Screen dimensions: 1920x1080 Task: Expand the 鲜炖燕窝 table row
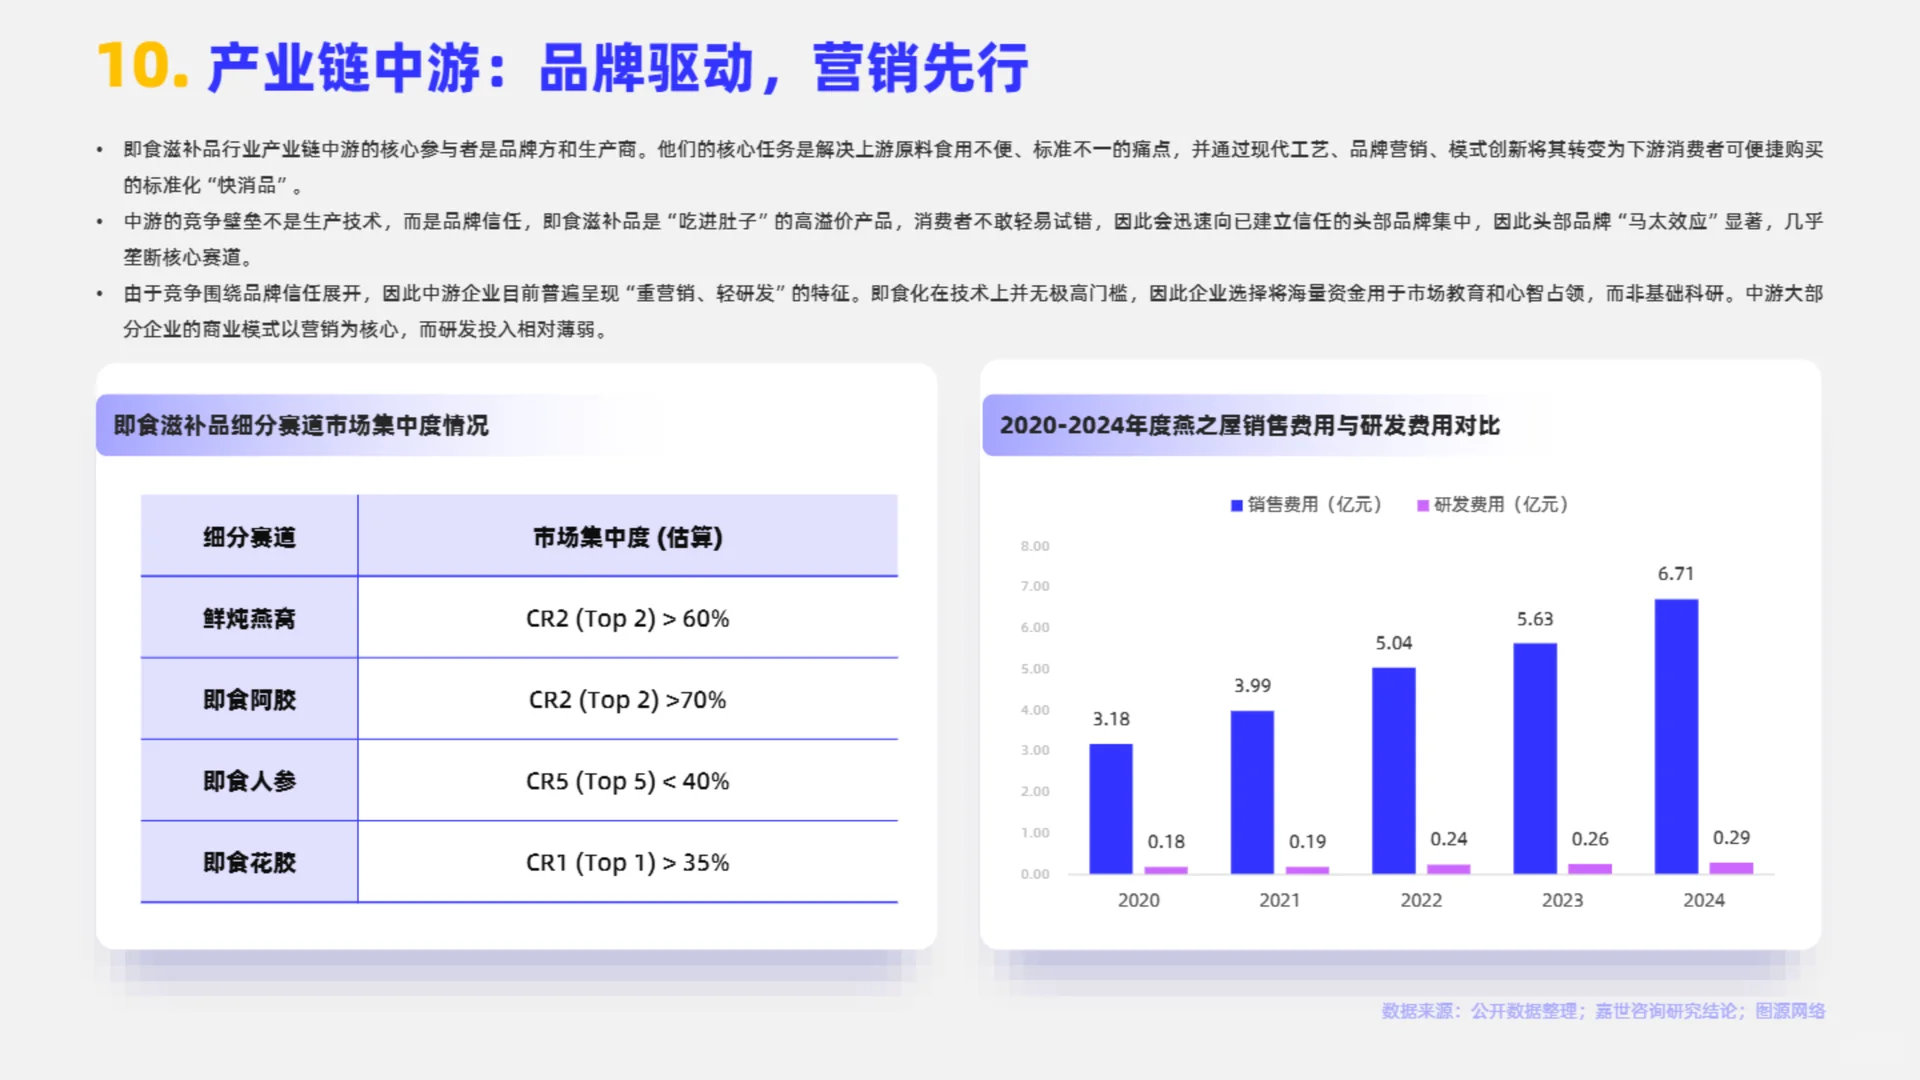tap(248, 618)
